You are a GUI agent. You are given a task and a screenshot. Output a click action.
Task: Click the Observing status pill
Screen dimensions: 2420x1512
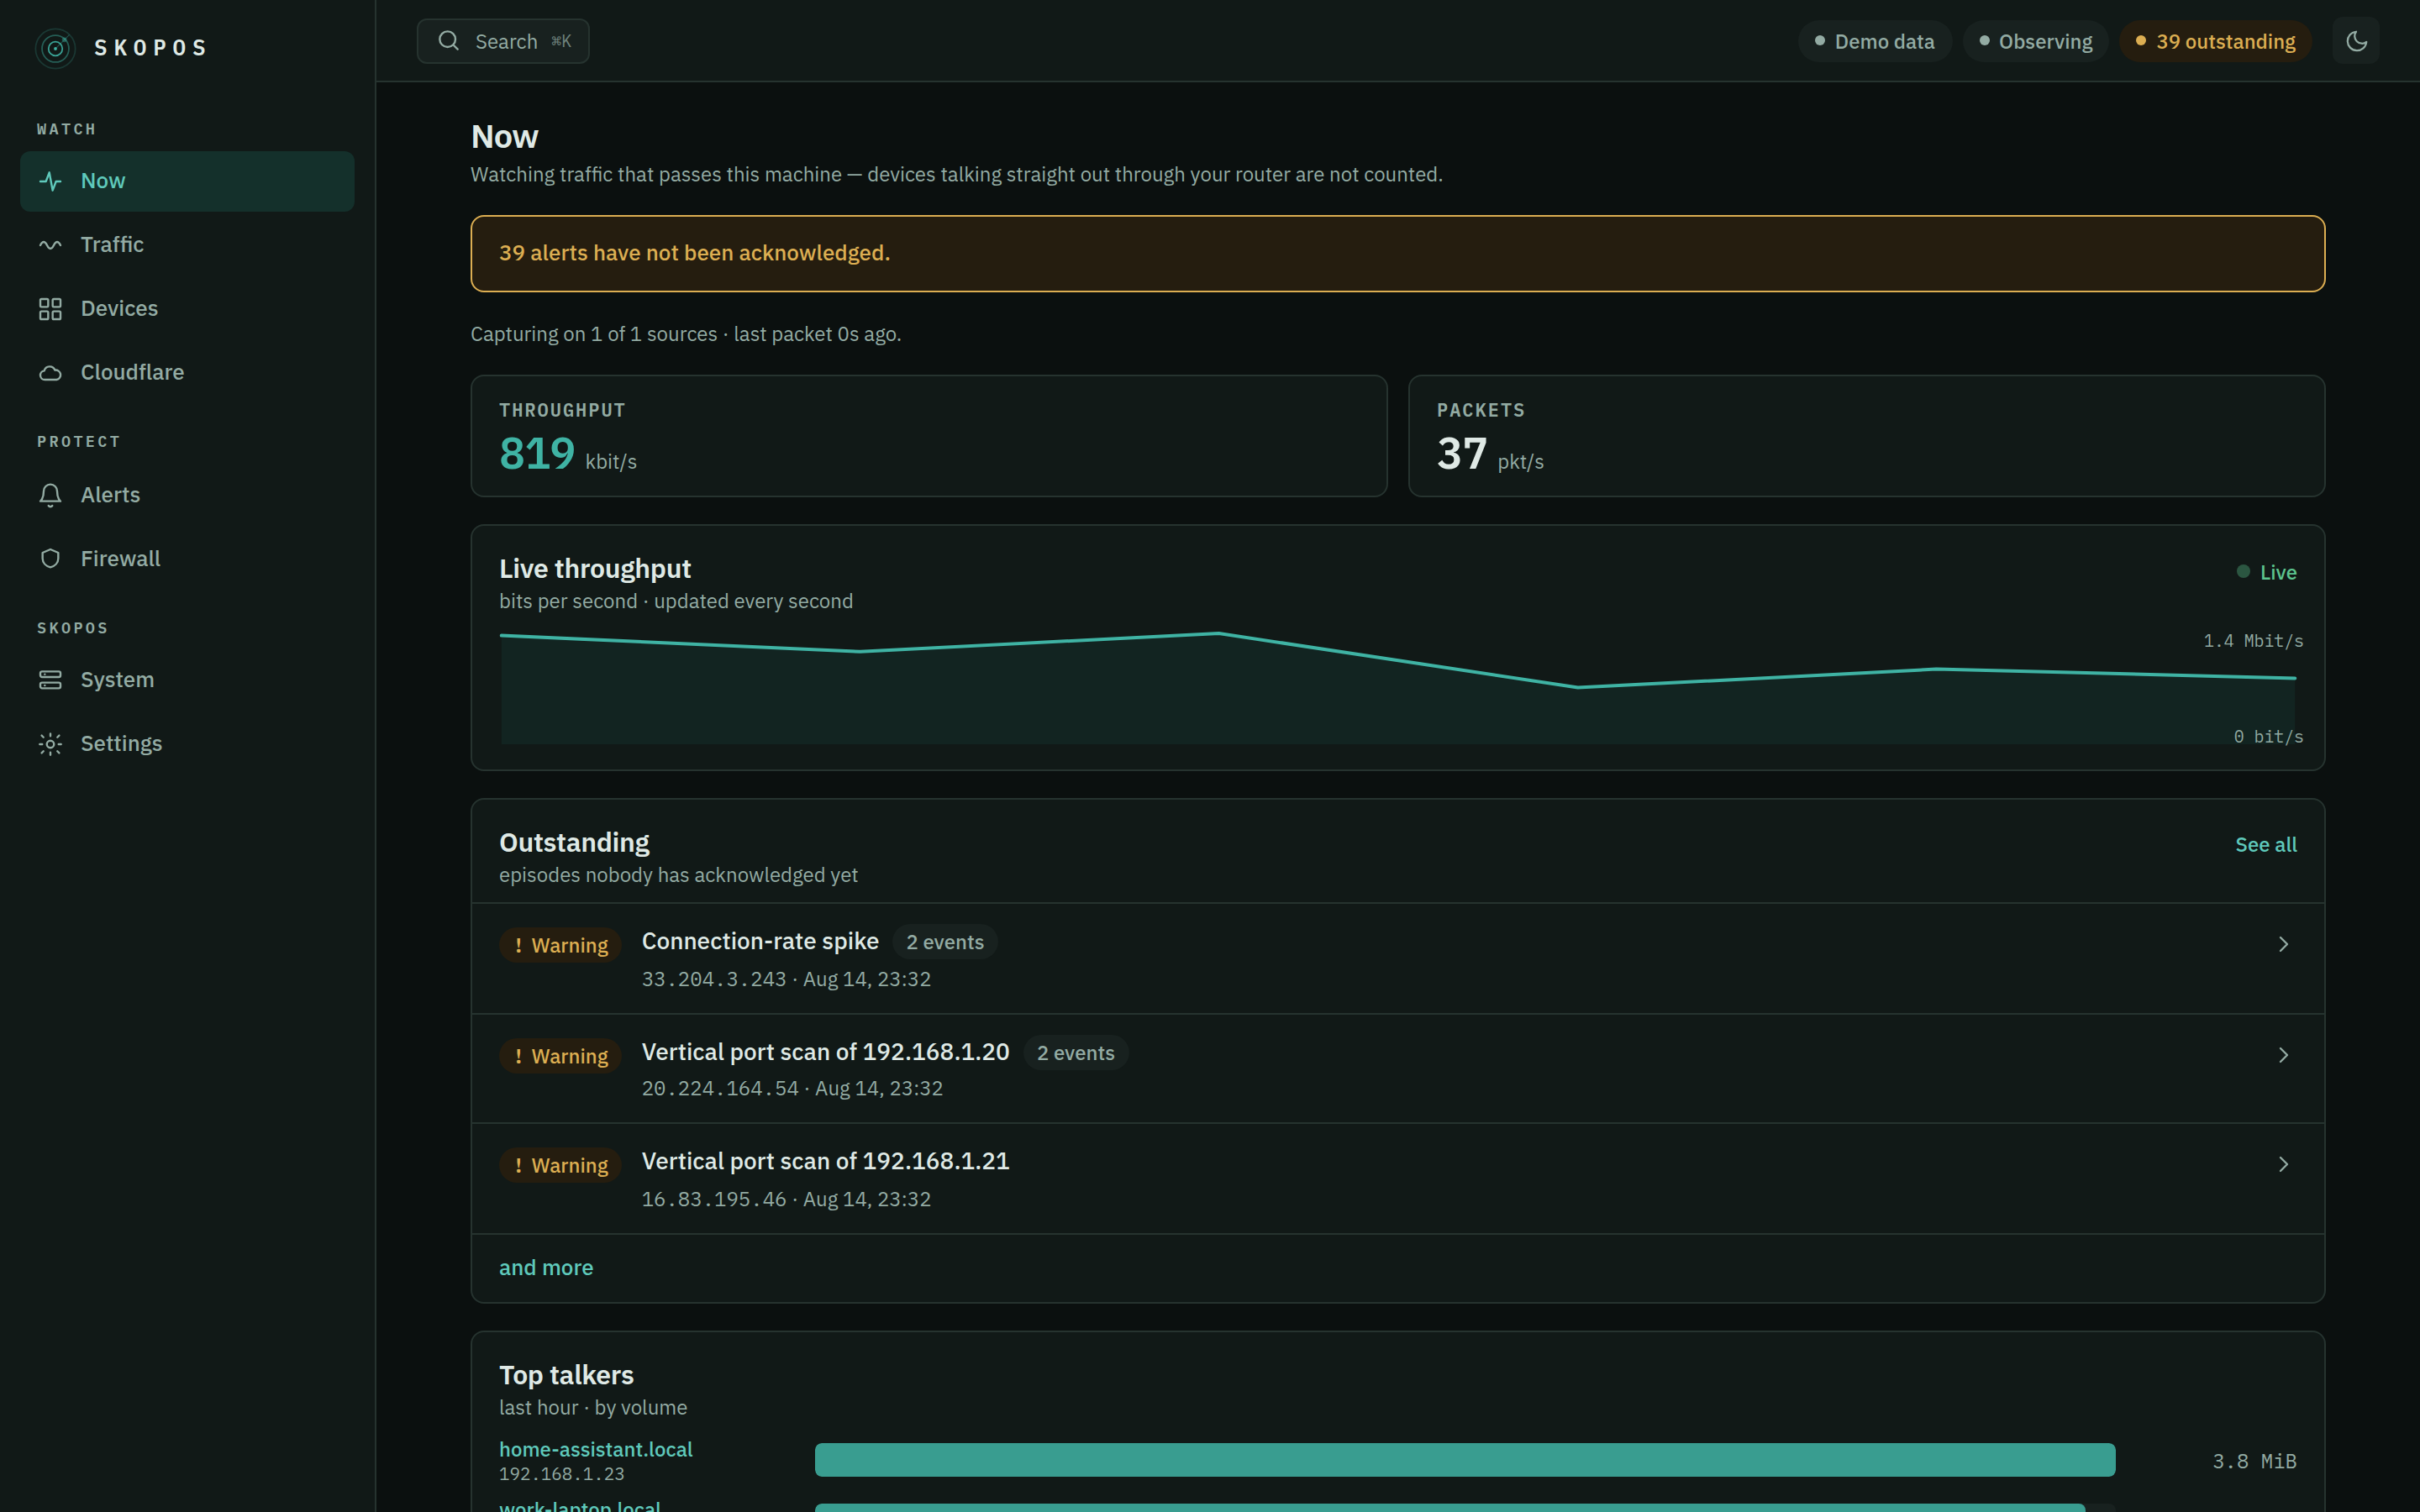click(2035, 41)
